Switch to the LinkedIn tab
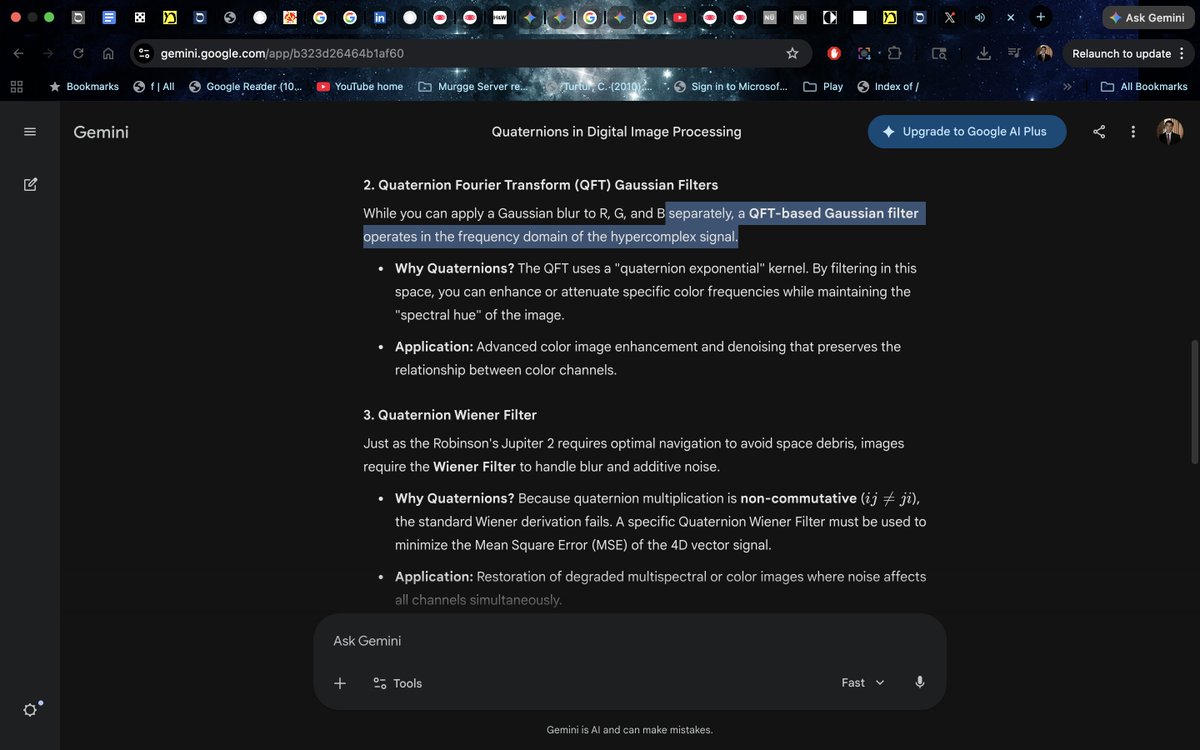The image size is (1200, 750). pos(380,17)
